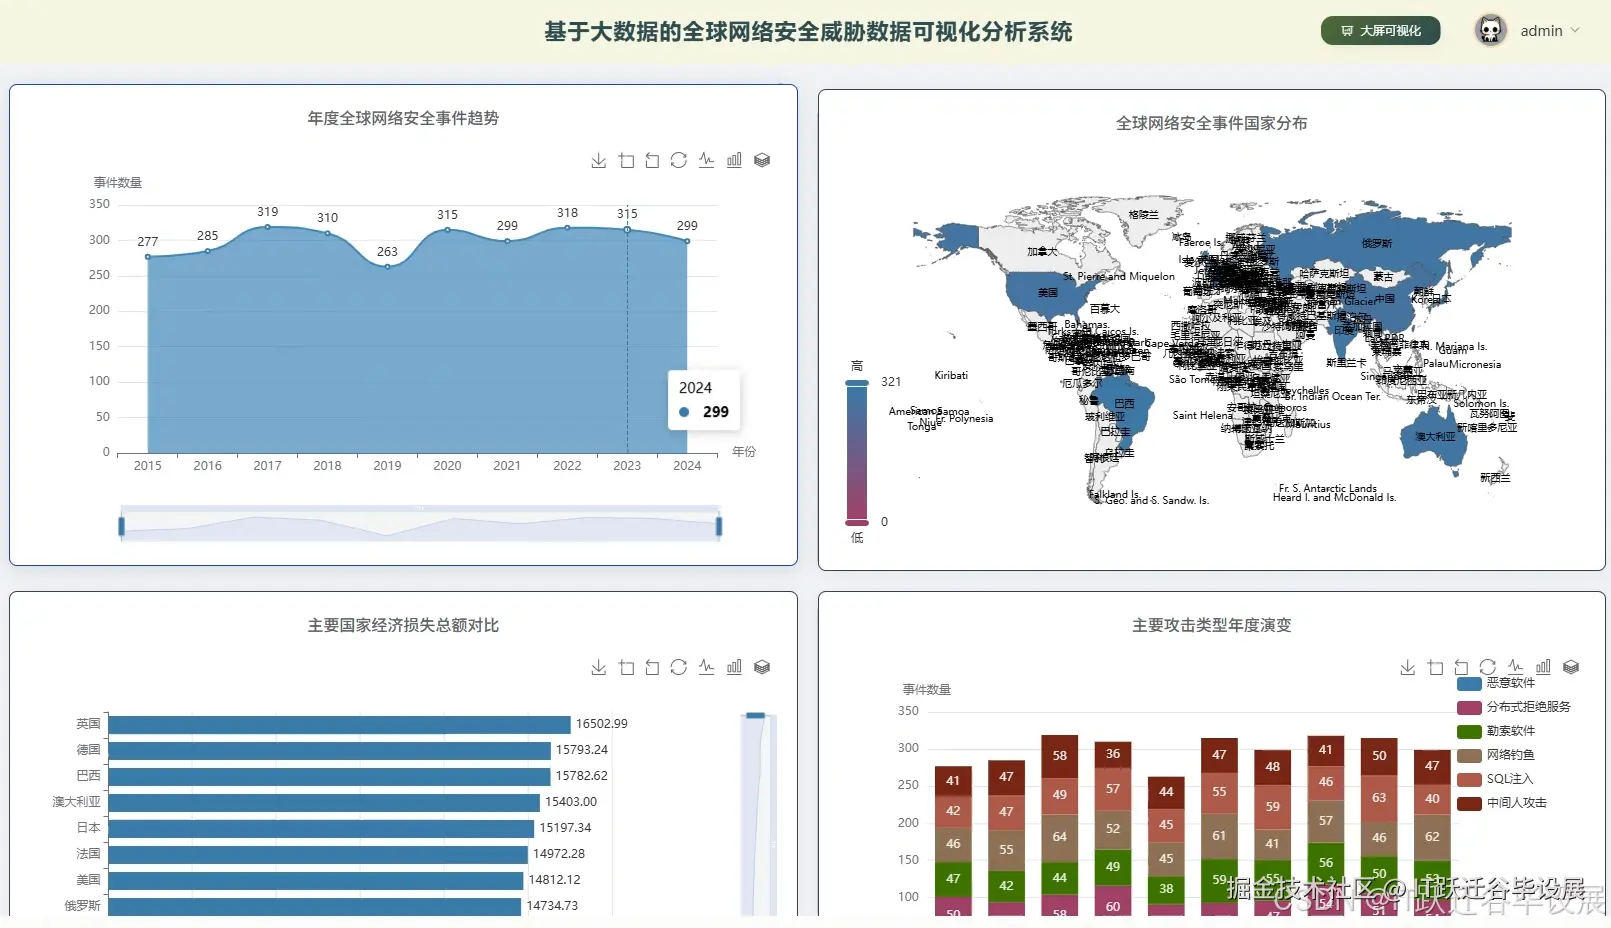Click the admin user avatar
This screenshot has height=928, width=1611.
[x=1491, y=31]
